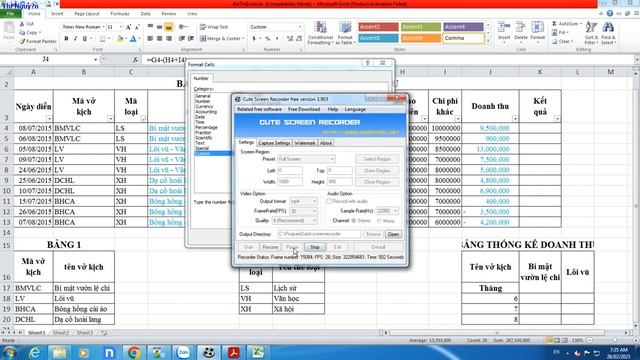This screenshot has width=640, height=360.
Task: Open the Help menu in recorder
Action: coord(333,110)
